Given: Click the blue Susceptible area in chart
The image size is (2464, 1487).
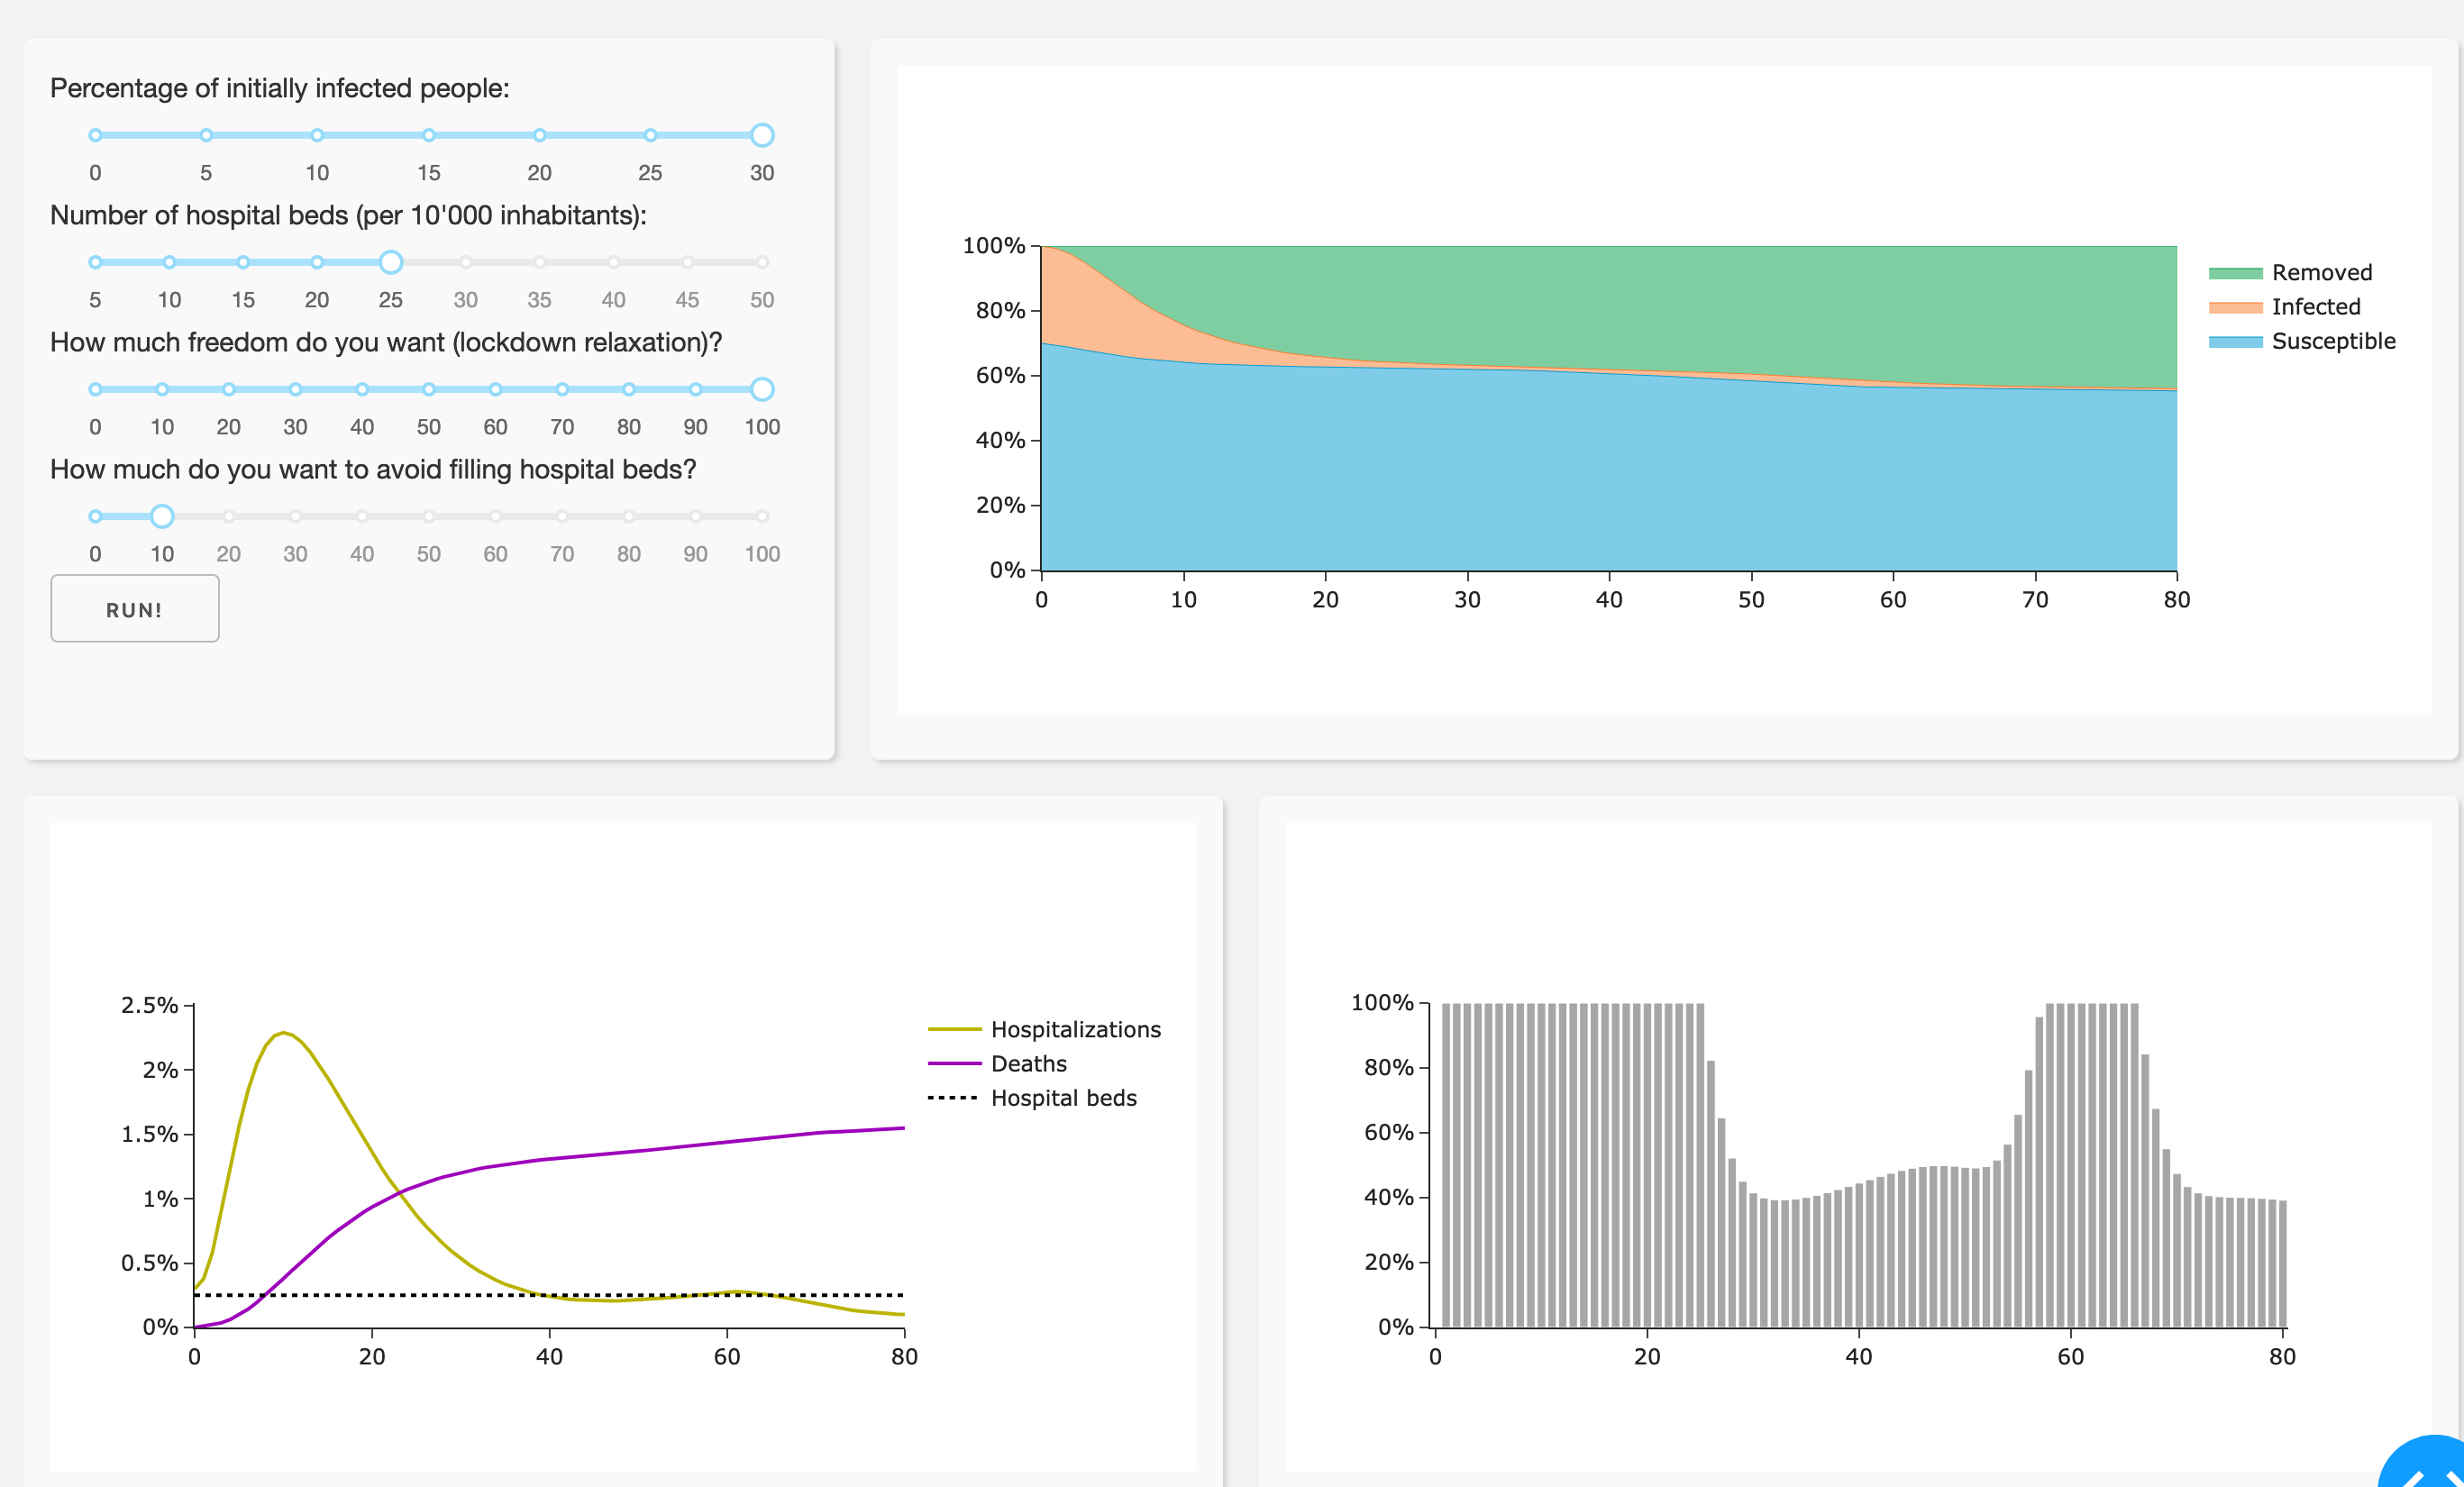Looking at the screenshot, I should click(1600, 470).
